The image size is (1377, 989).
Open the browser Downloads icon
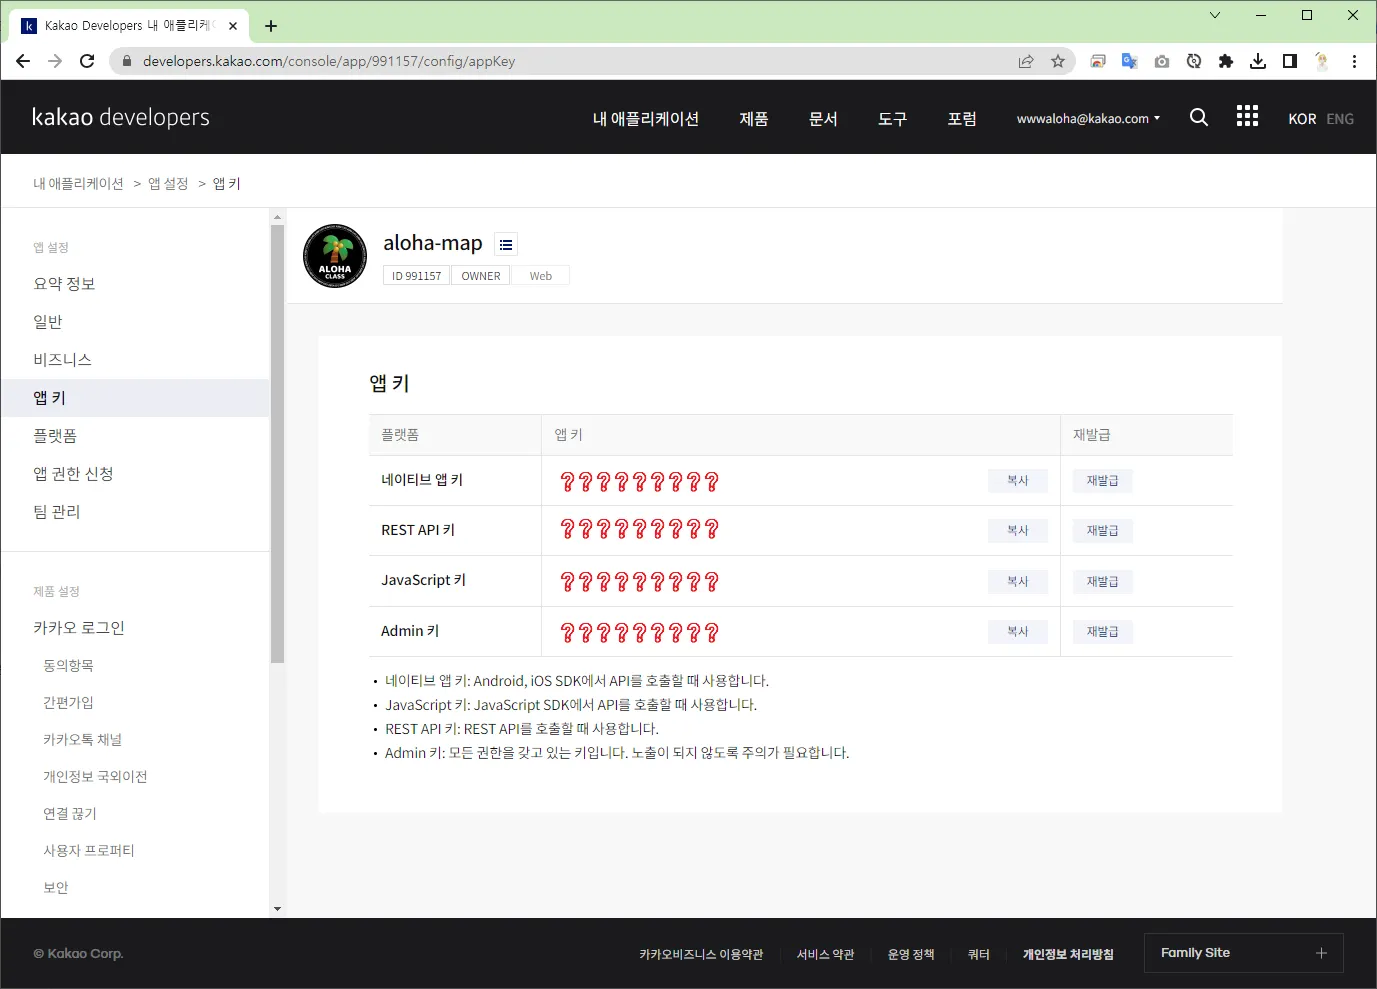pos(1258,61)
